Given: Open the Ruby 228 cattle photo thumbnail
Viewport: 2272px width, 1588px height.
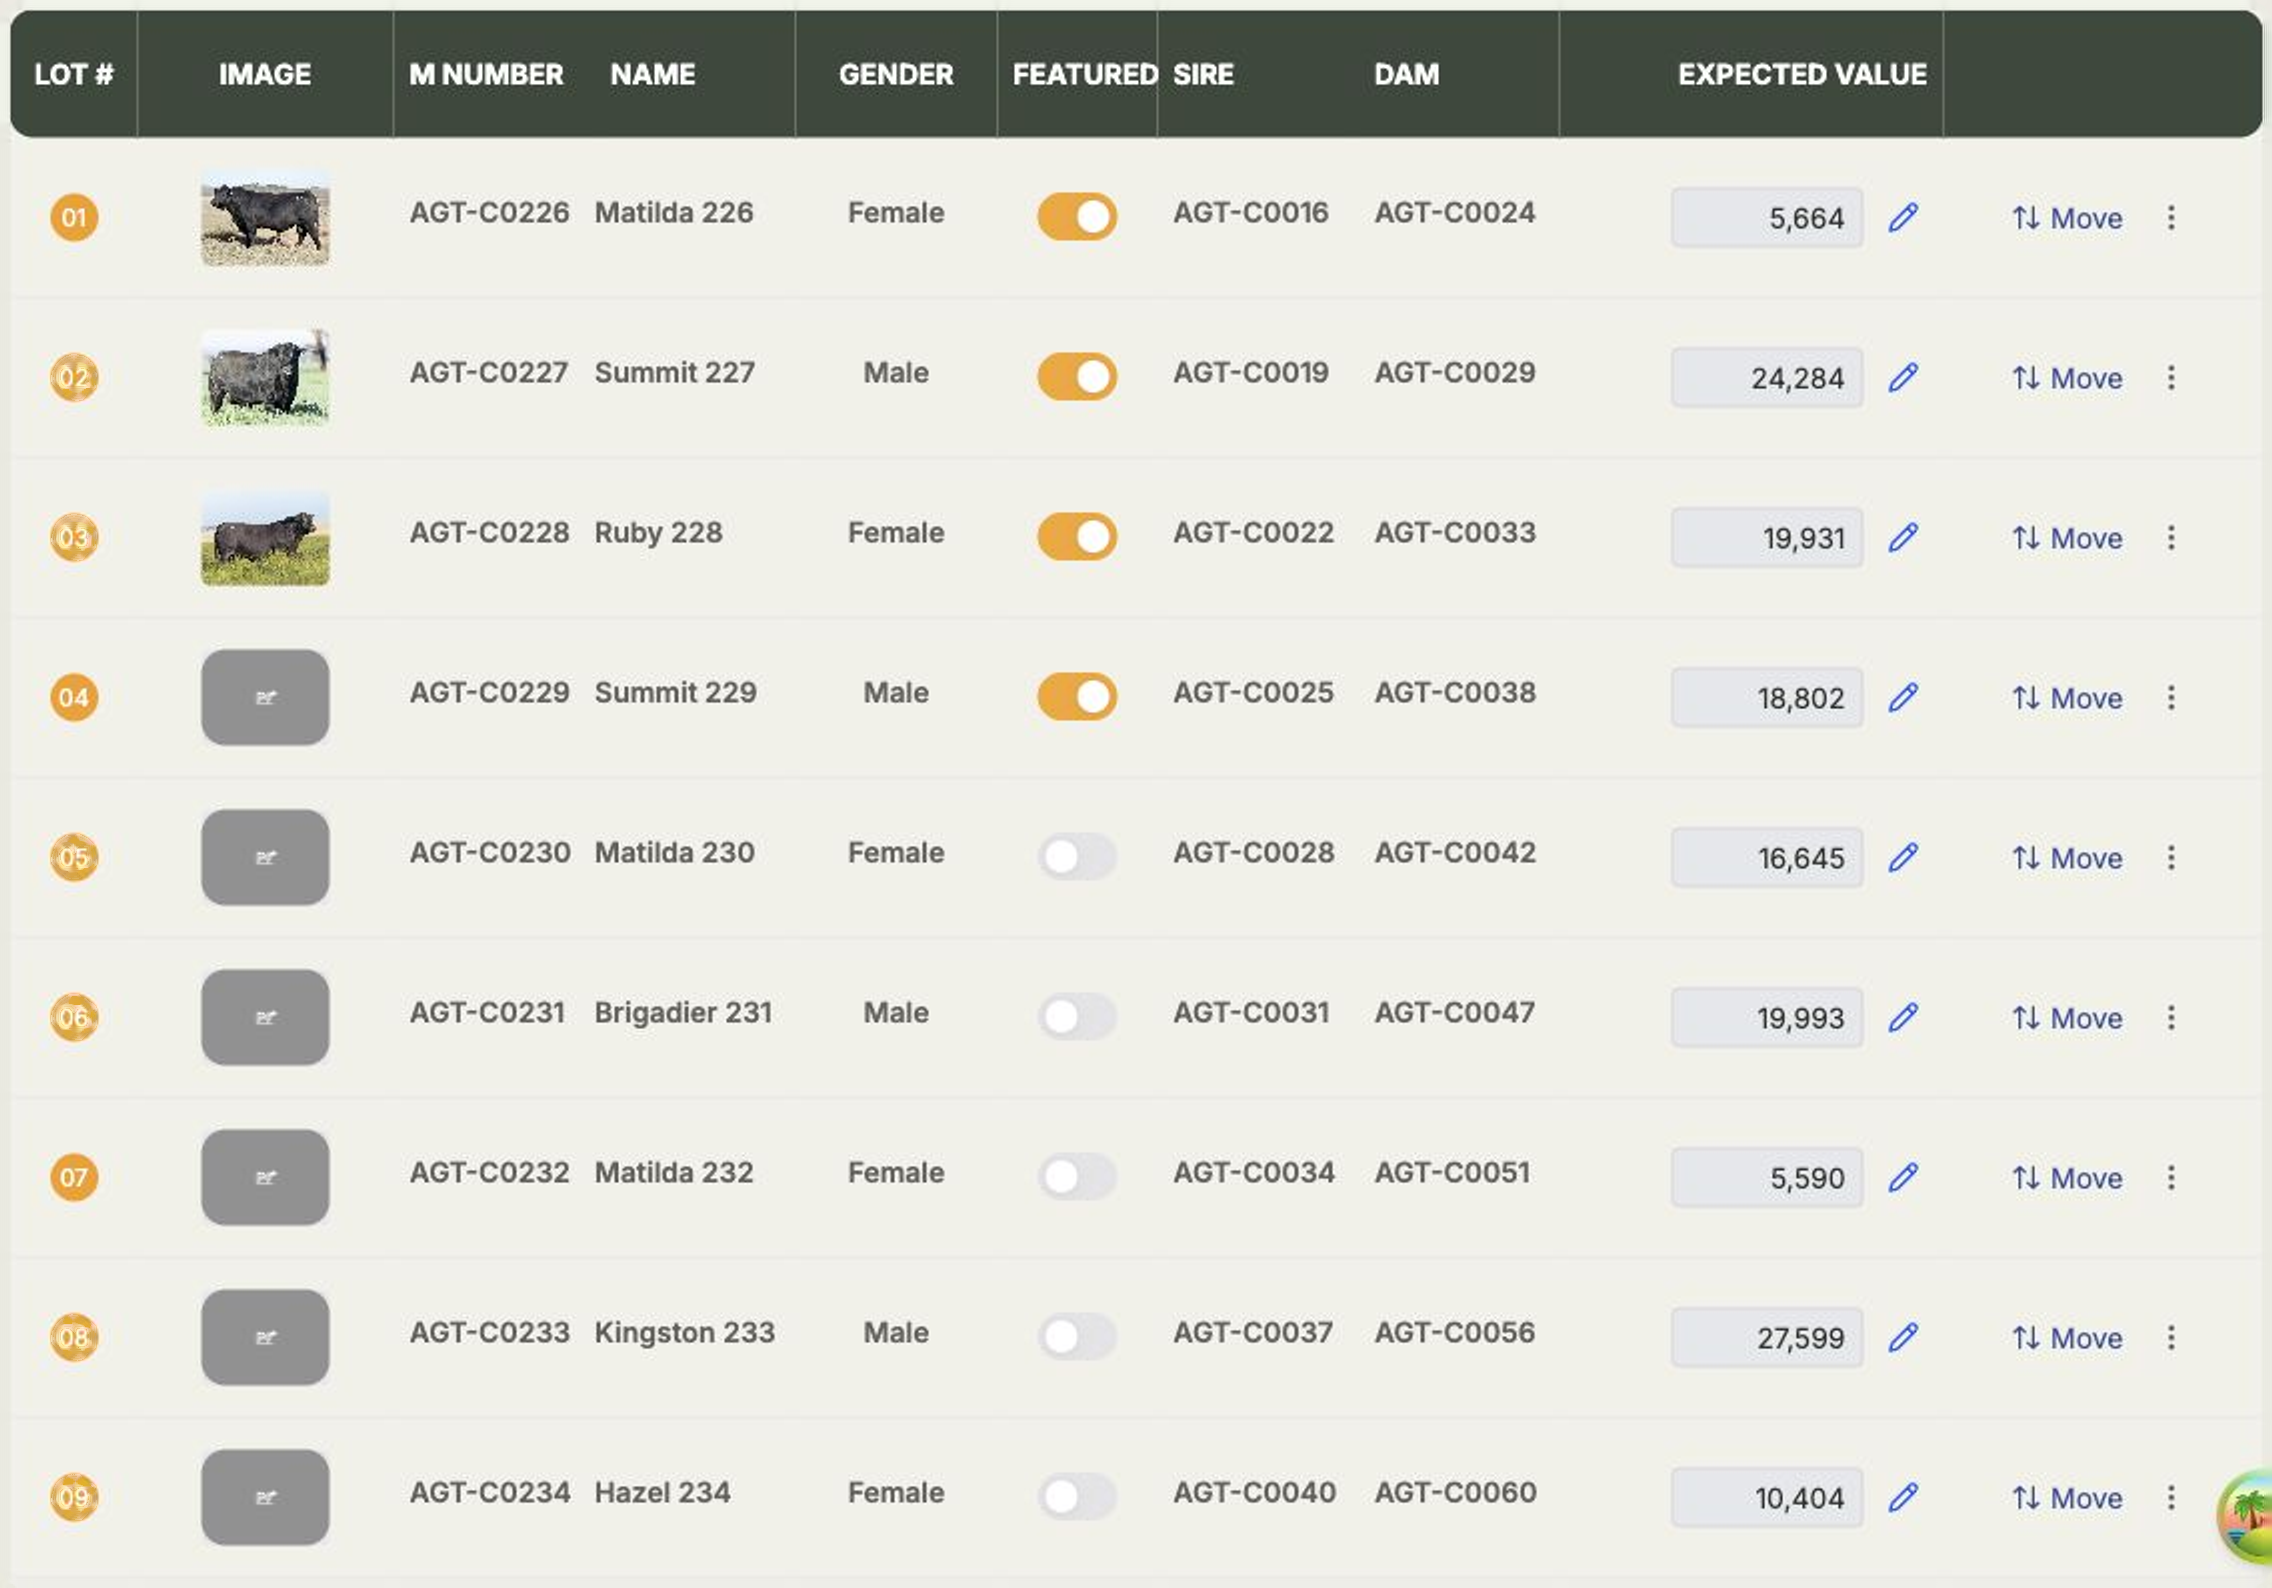Looking at the screenshot, I should (x=265, y=537).
